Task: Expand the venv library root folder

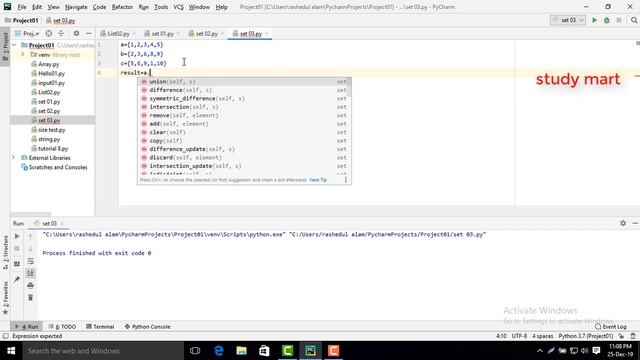Action: point(23,54)
